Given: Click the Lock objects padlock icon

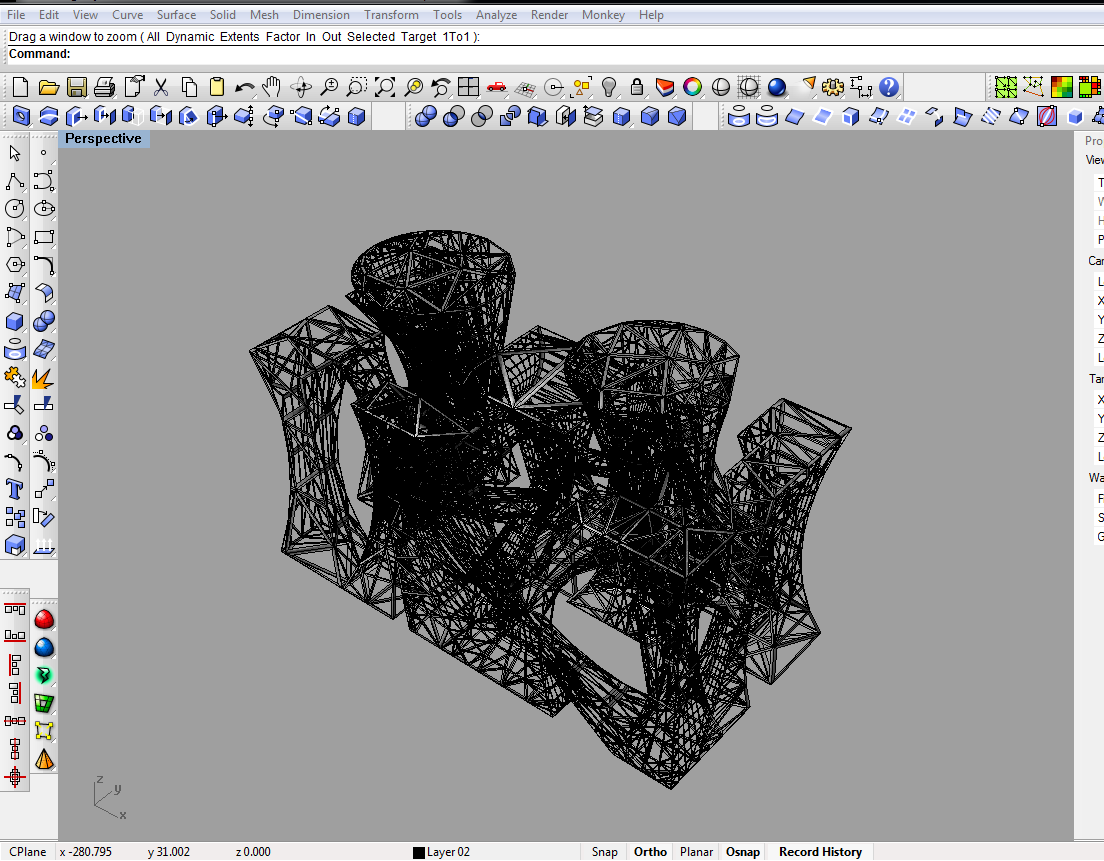Looking at the screenshot, I should (x=636, y=87).
